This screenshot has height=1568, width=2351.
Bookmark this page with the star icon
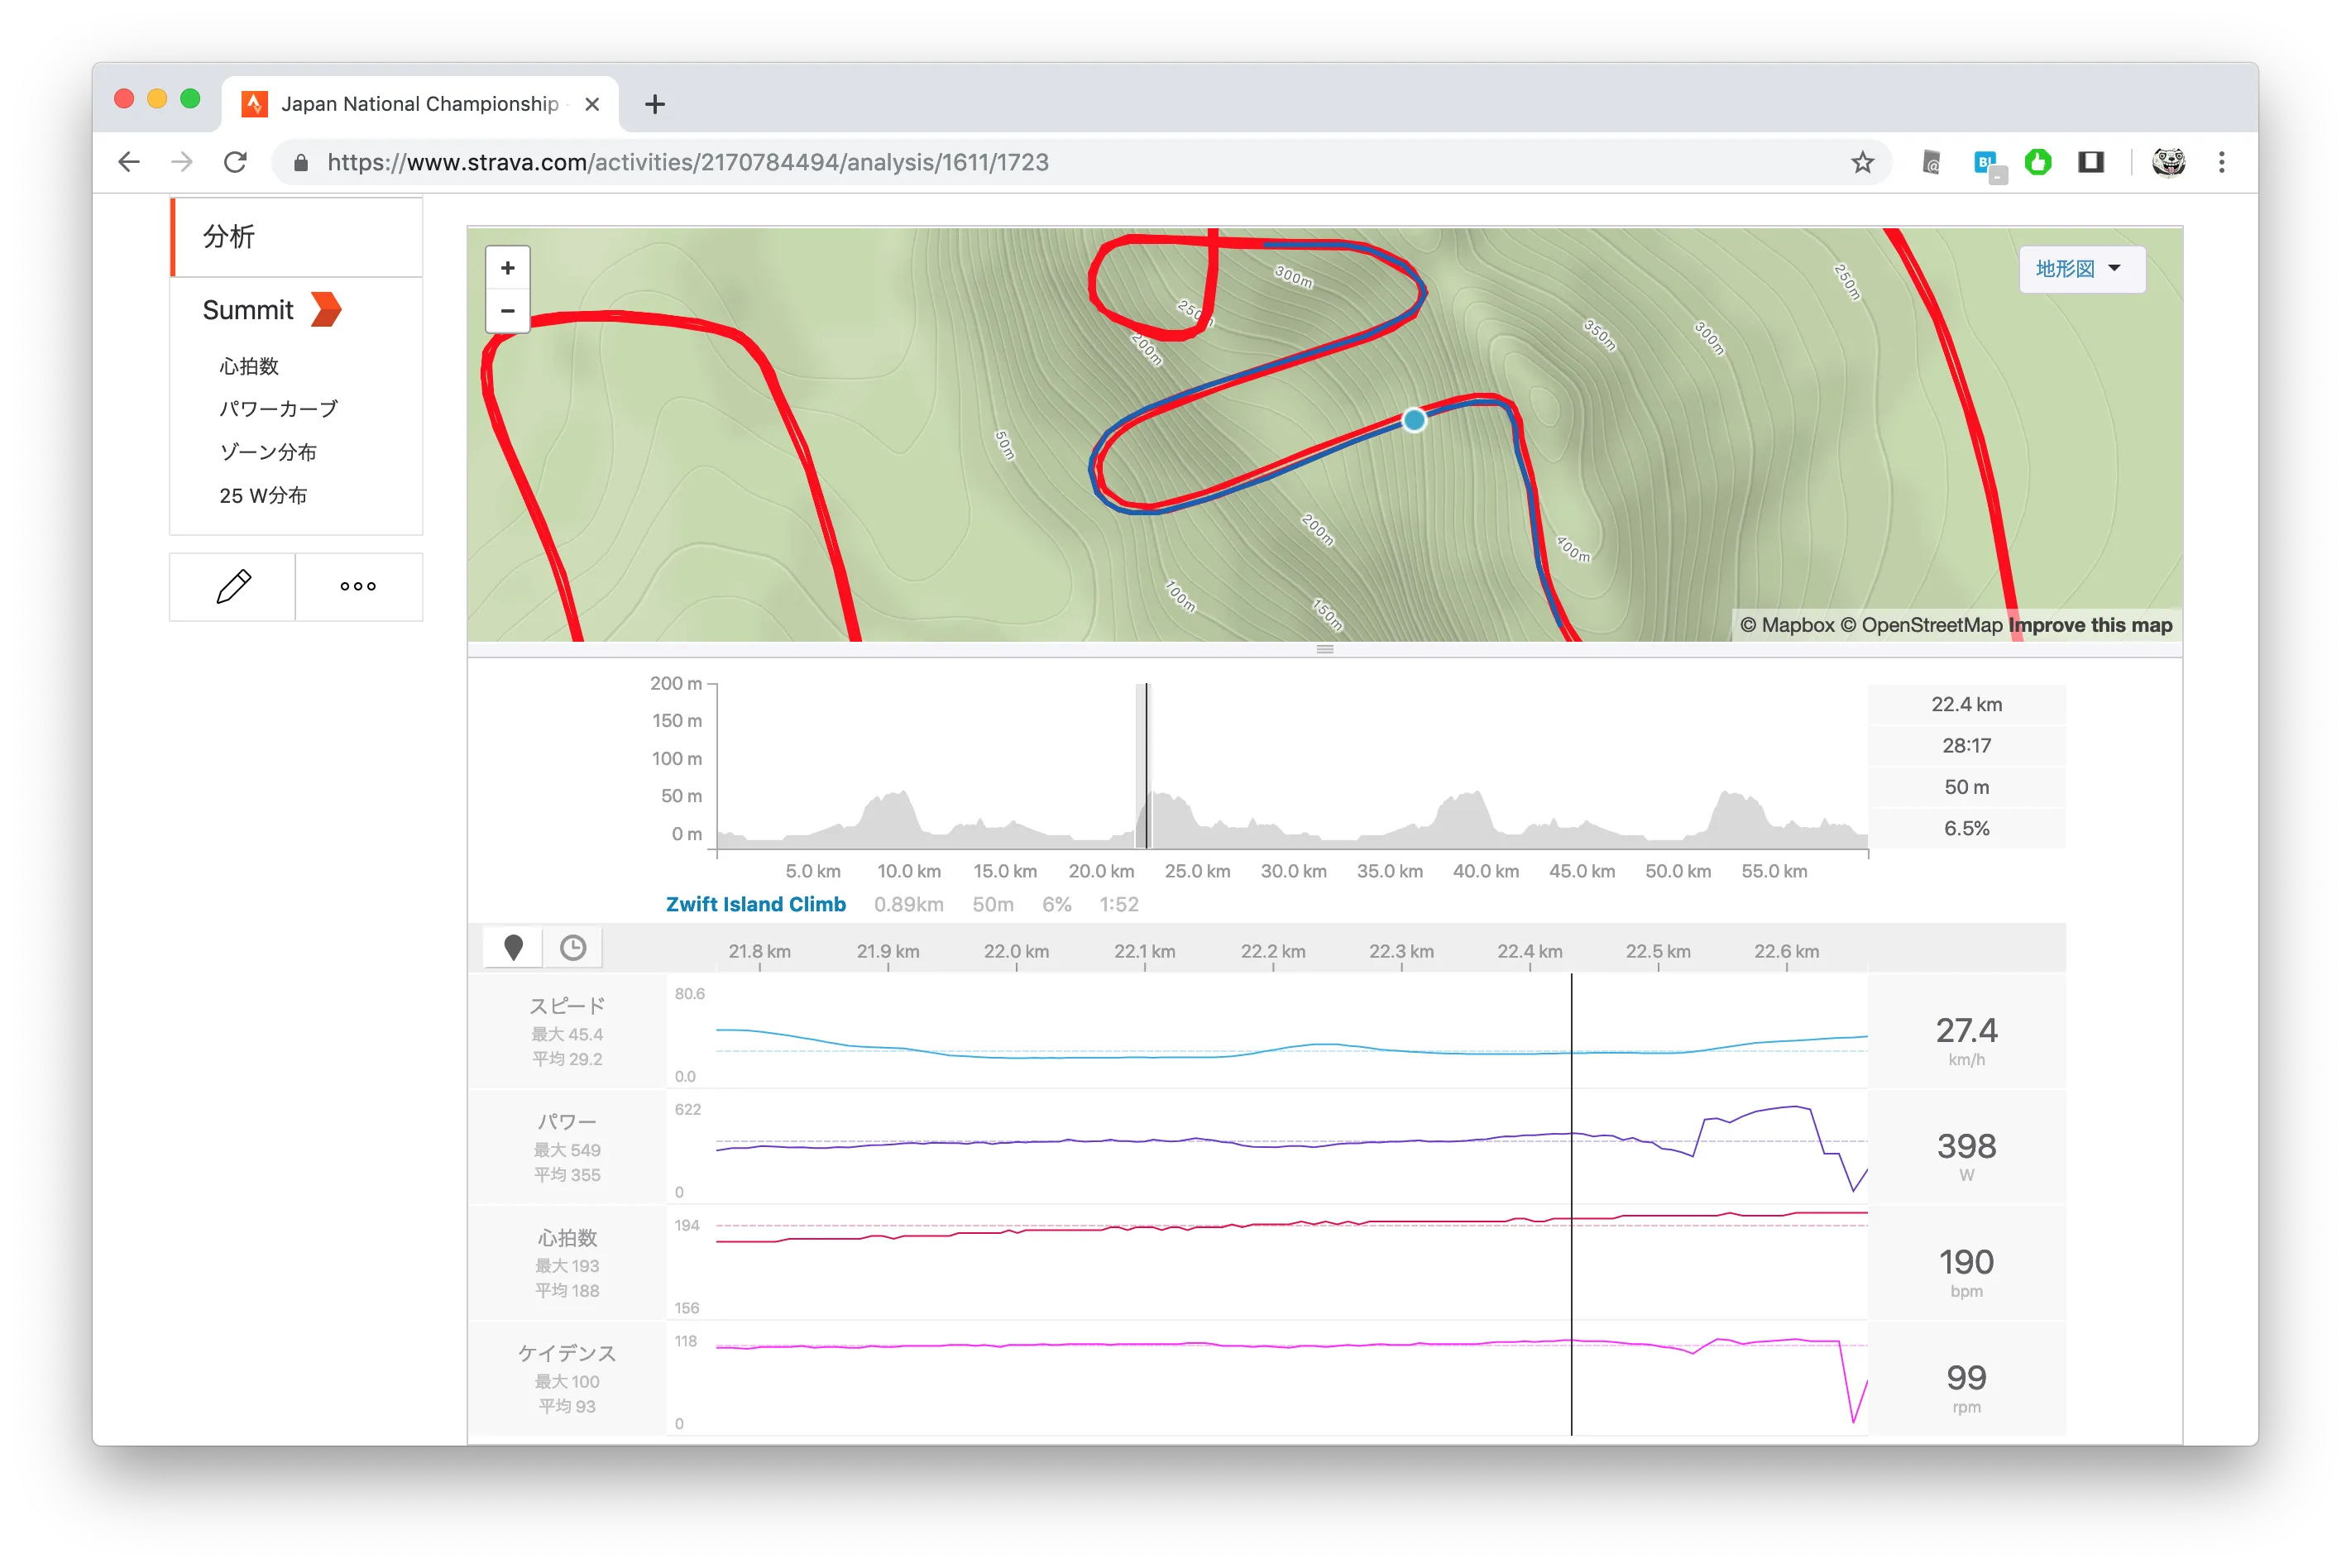point(1861,162)
